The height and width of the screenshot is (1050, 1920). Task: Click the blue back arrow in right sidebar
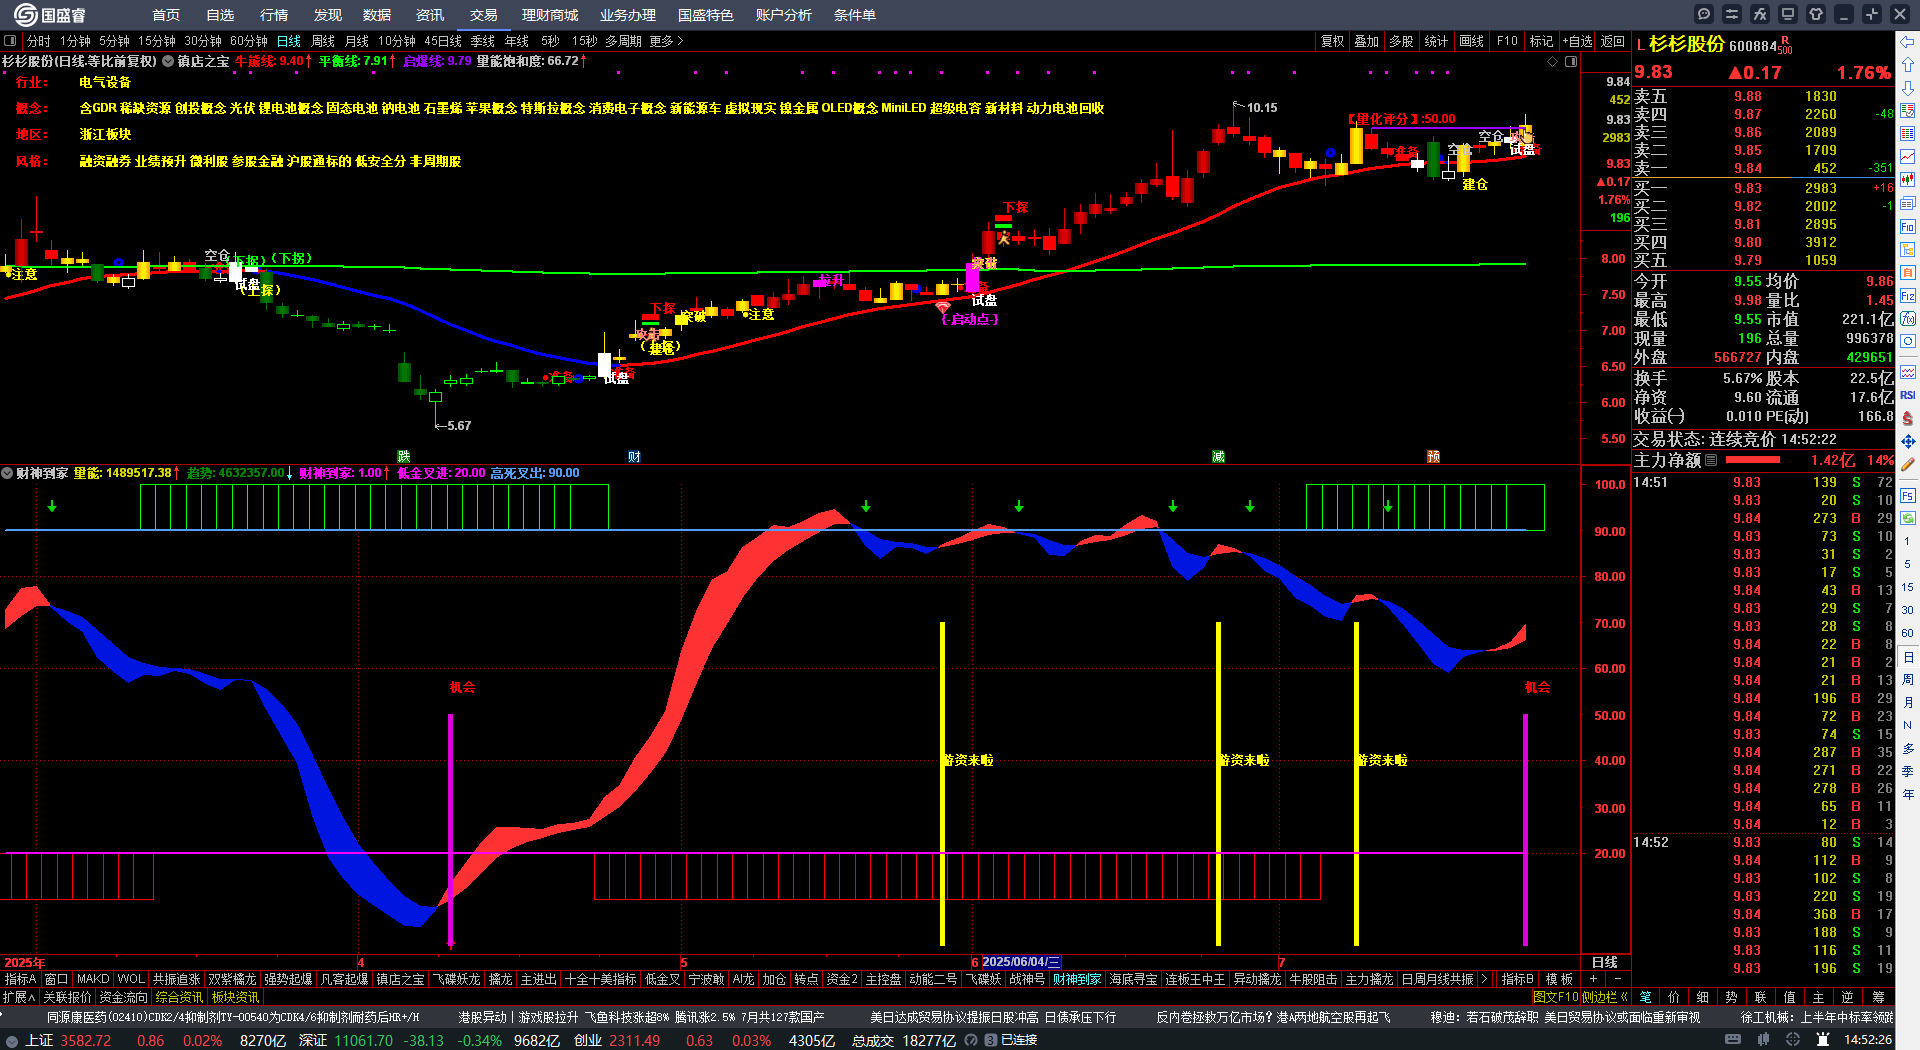pos(1908,42)
